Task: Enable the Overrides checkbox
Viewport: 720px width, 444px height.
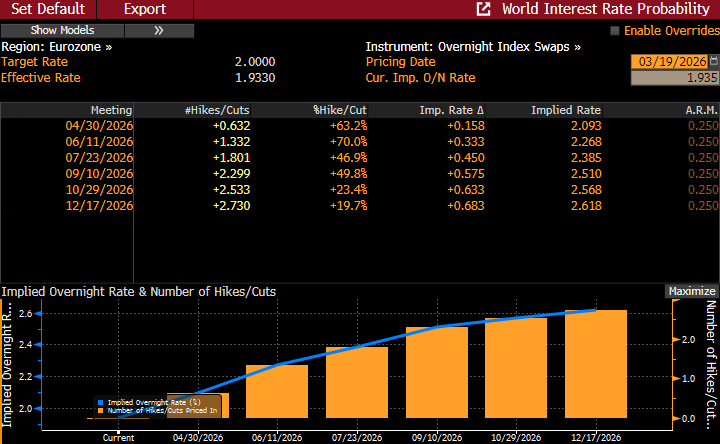Action: pyautogui.click(x=615, y=31)
